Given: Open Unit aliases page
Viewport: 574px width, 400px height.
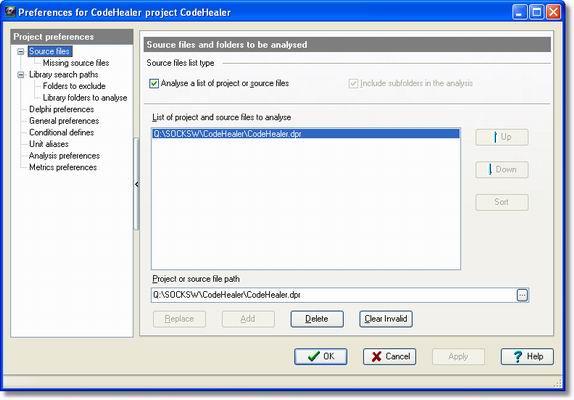Looking at the screenshot, I should coord(49,144).
